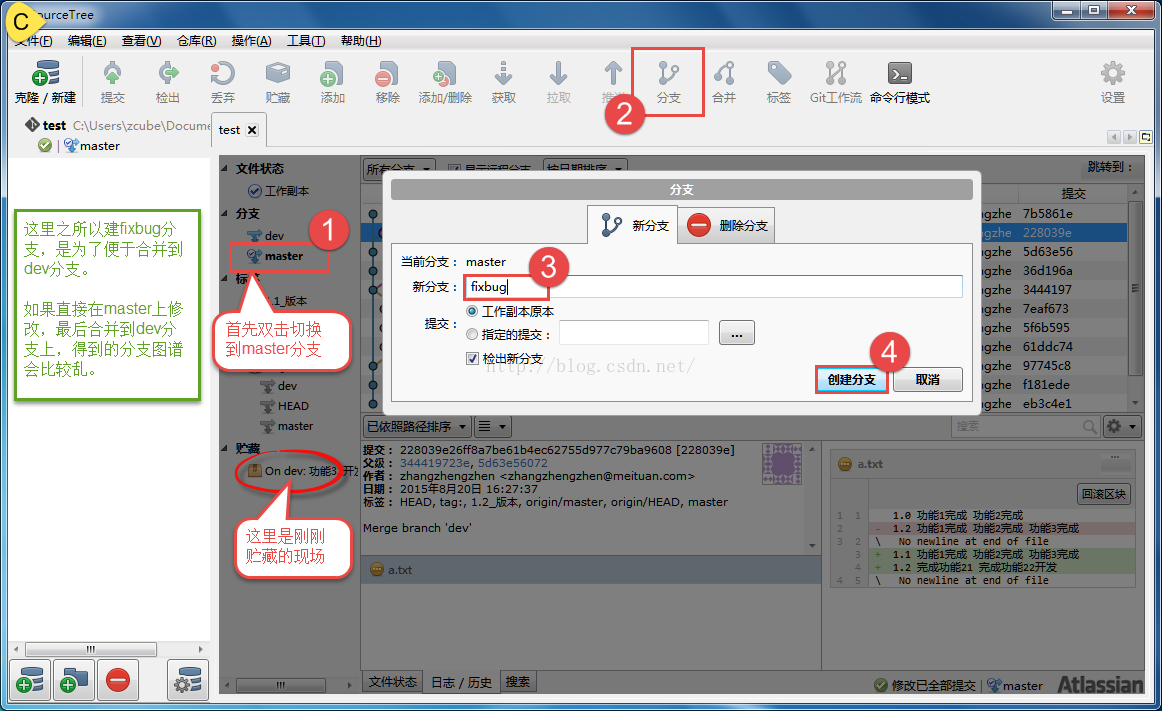Select the Working copy (工作副本) tree item
The height and width of the screenshot is (711, 1162).
[x=287, y=191]
